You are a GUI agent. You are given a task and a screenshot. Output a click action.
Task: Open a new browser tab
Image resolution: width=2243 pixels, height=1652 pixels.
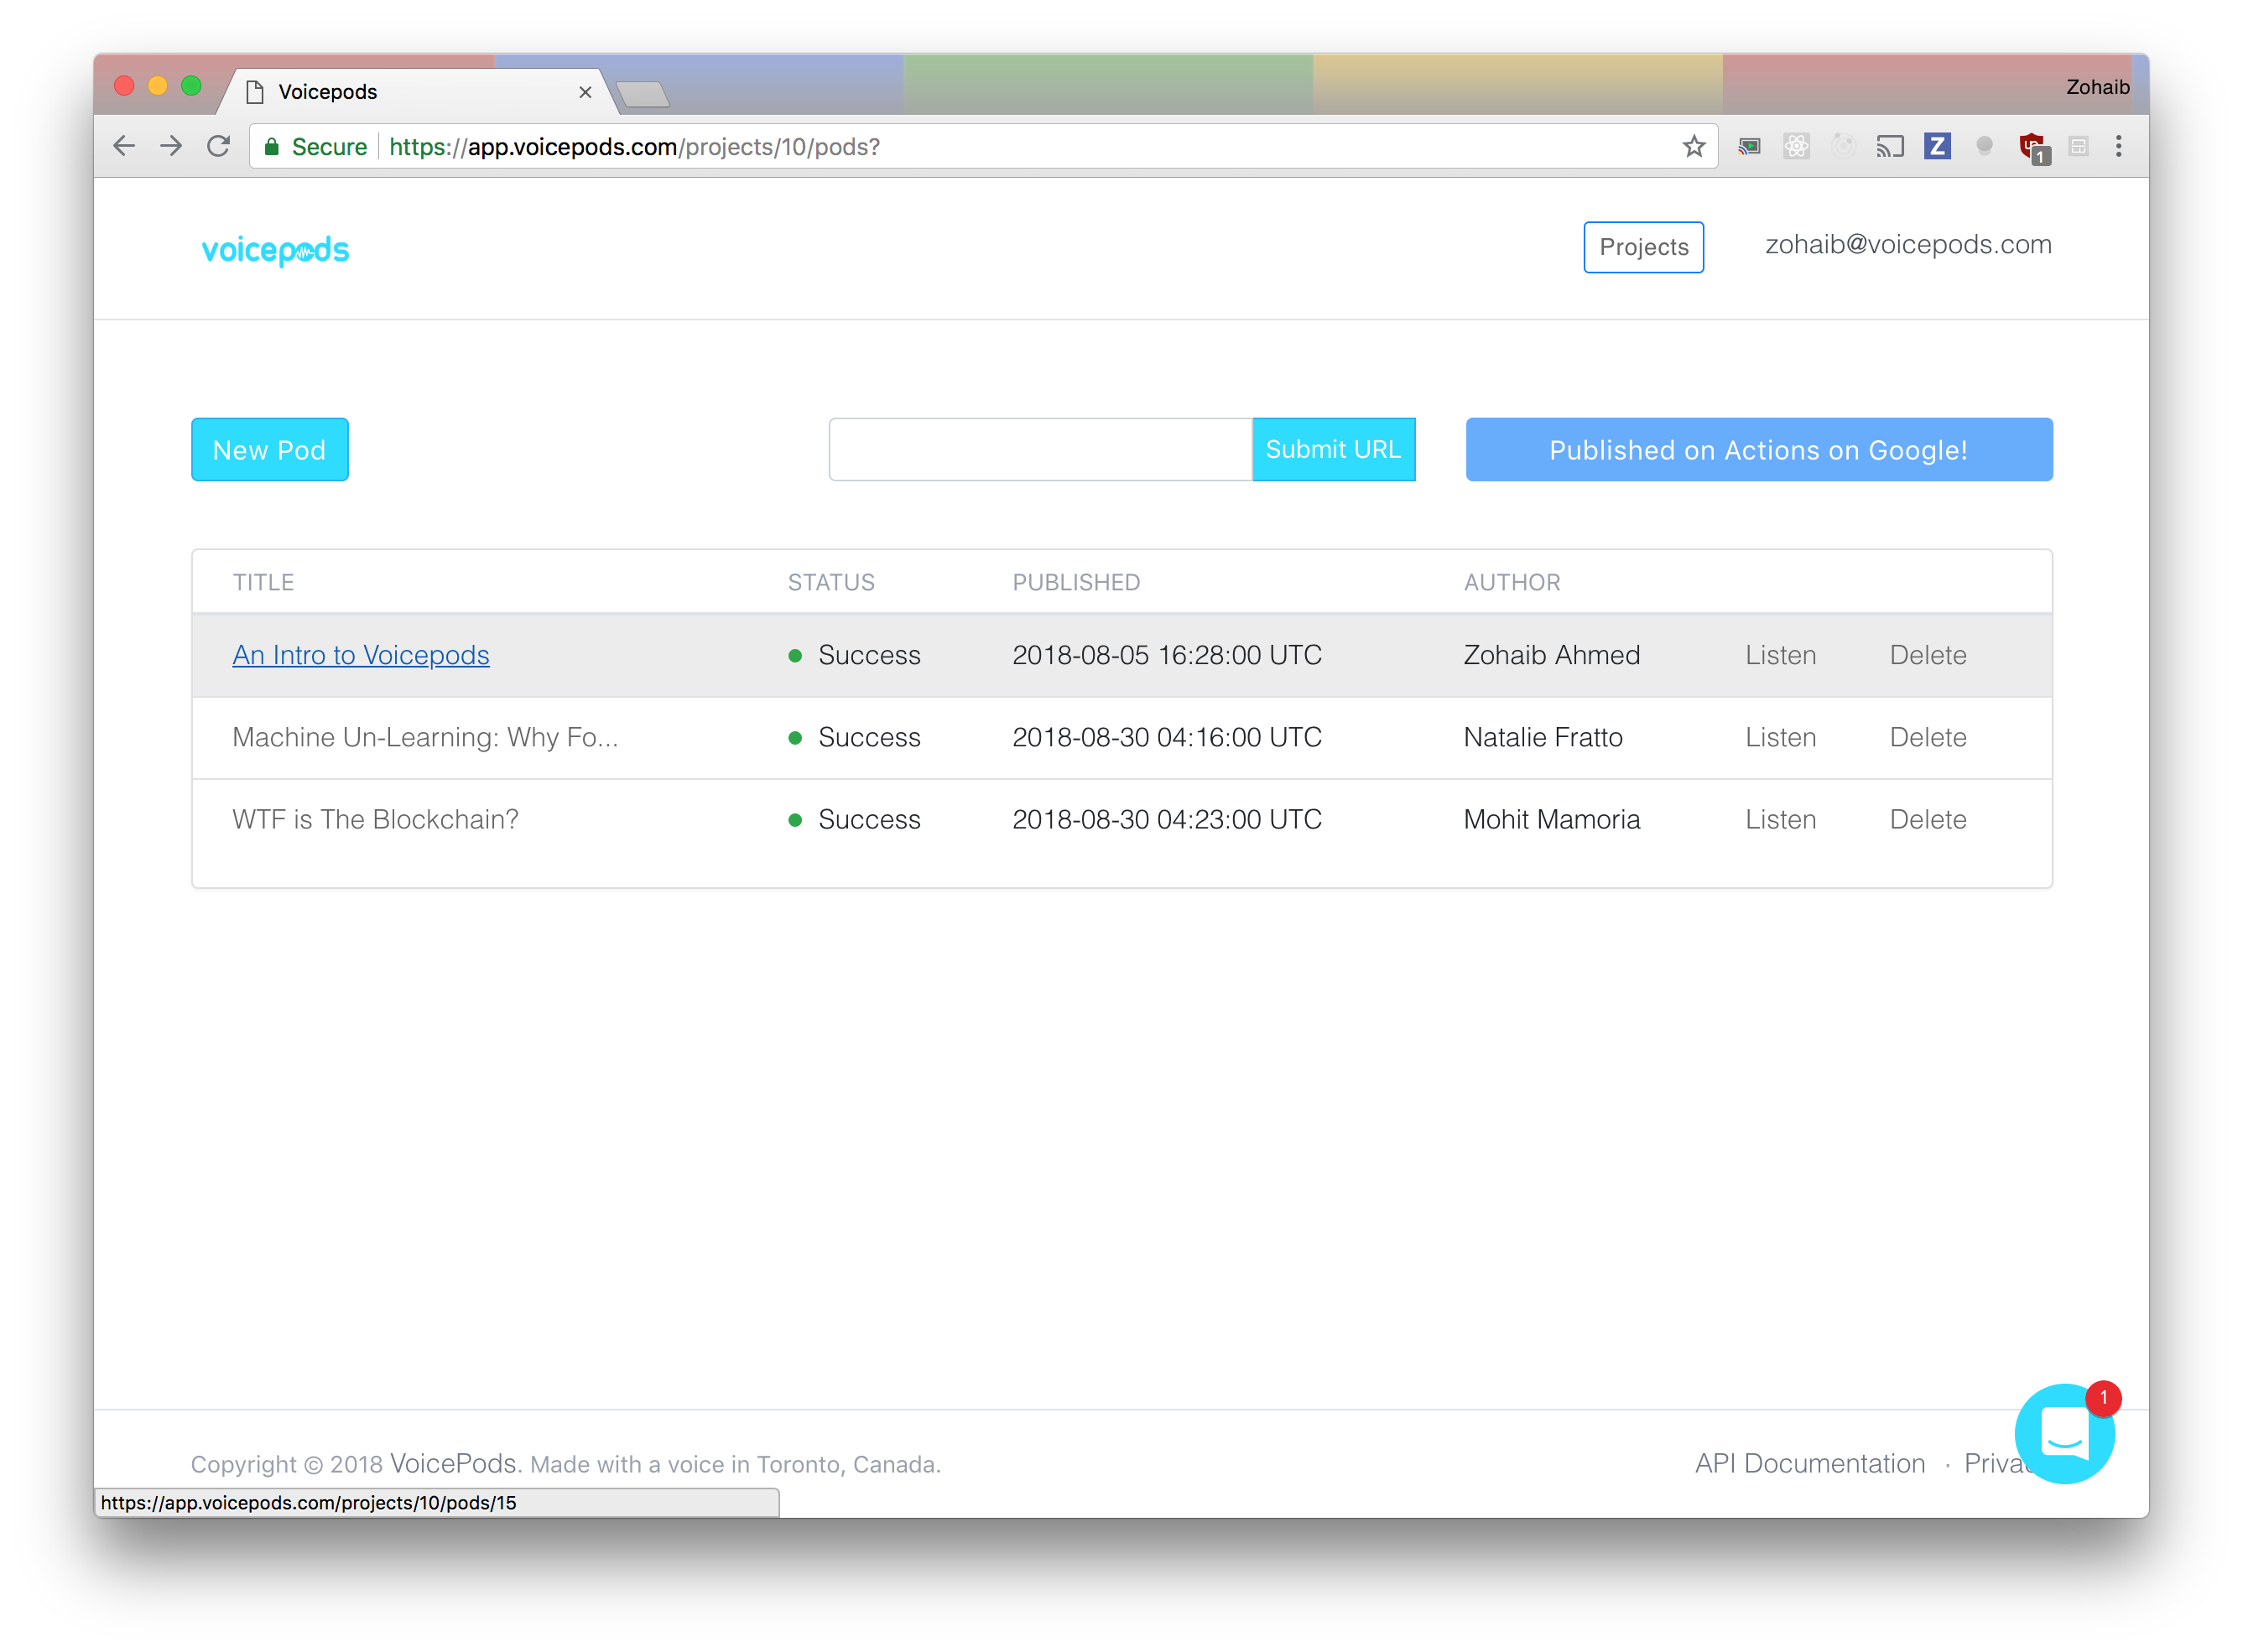point(643,94)
